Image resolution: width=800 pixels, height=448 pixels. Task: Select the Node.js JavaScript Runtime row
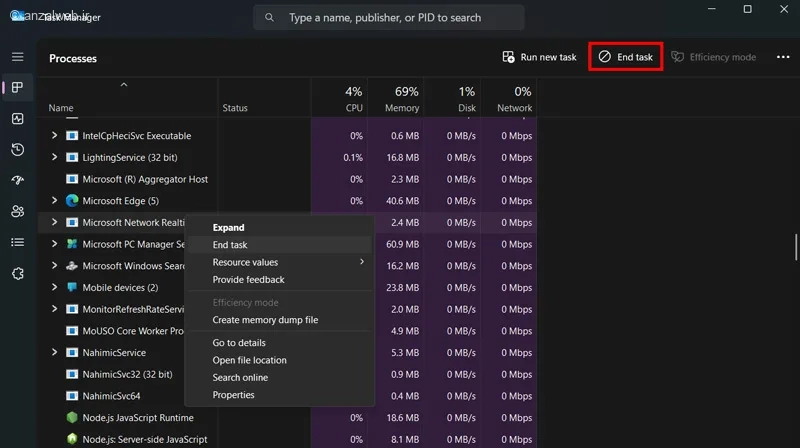point(288,417)
